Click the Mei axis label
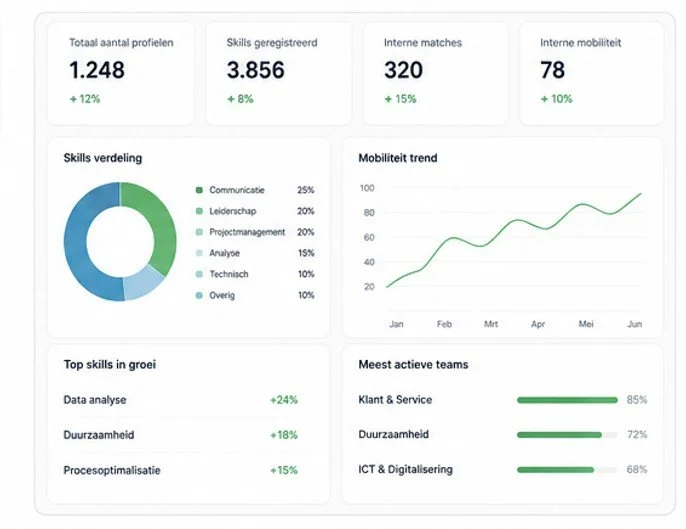The height and width of the screenshot is (529, 686). click(x=586, y=324)
